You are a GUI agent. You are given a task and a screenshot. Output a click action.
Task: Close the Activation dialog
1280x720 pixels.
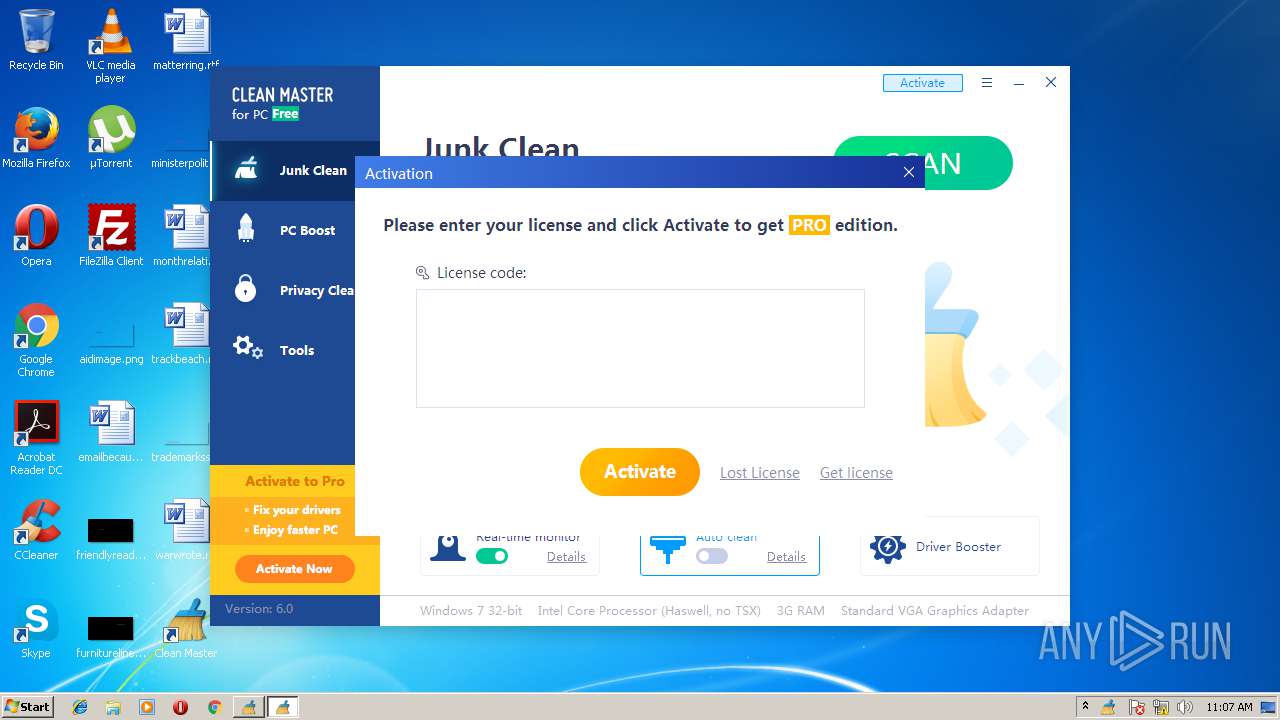pos(908,172)
